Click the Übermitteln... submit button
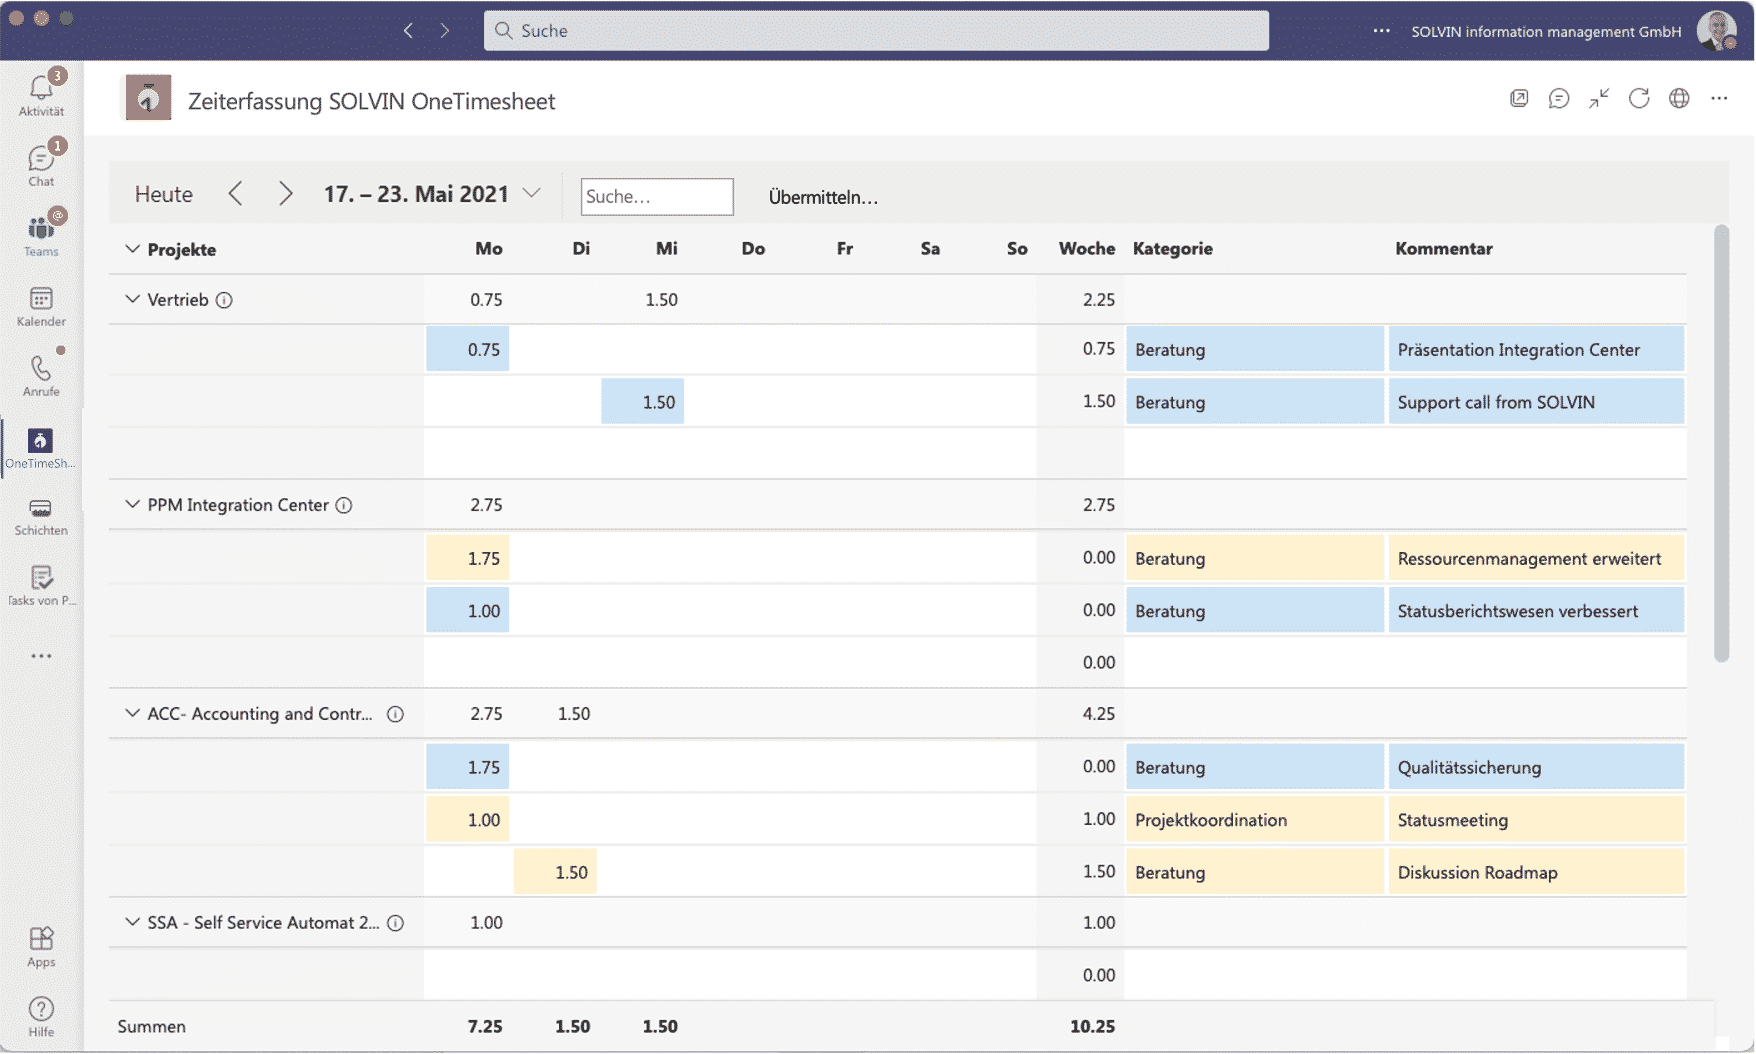1756x1054 pixels. tap(823, 197)
